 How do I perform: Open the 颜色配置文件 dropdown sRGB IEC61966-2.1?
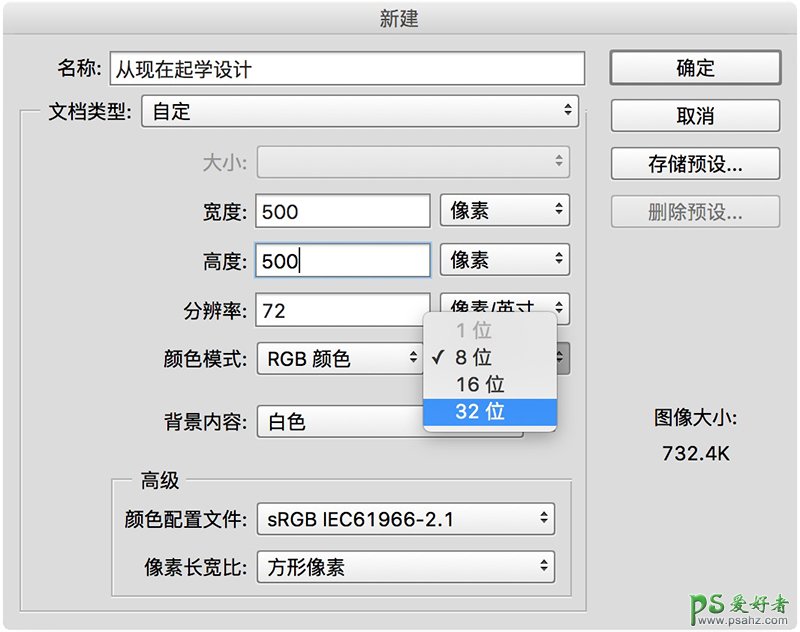(x=406, y=519)
